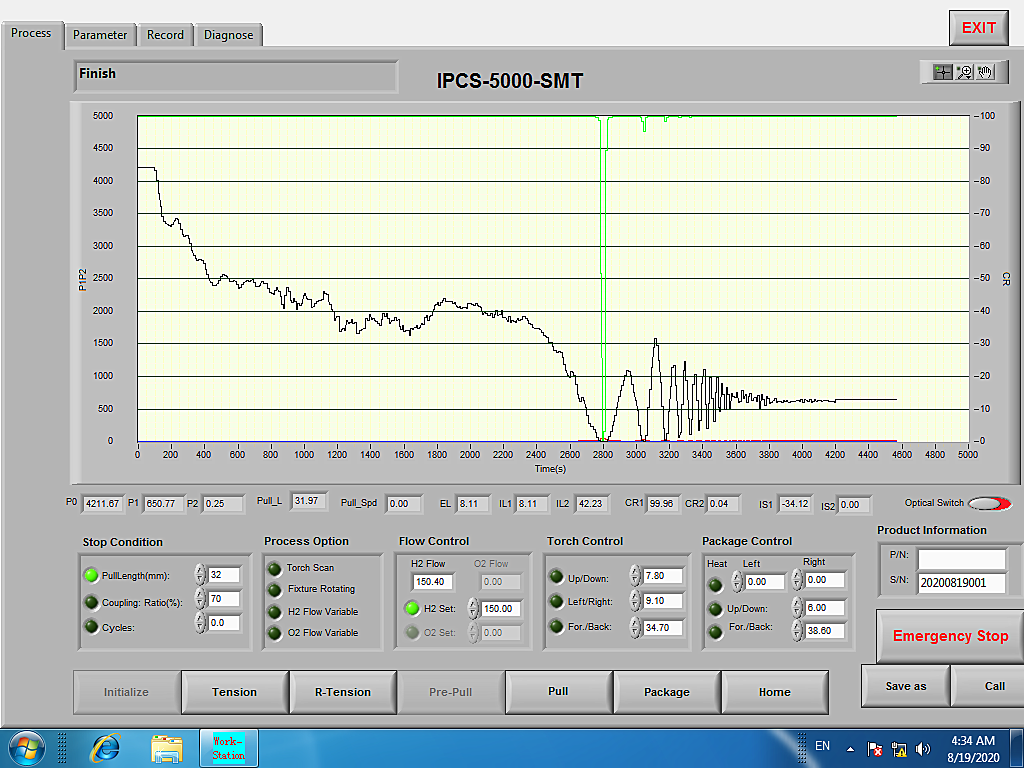Open the Windows Start menu orb
1024x768 pixels.
tap(27, 747)
